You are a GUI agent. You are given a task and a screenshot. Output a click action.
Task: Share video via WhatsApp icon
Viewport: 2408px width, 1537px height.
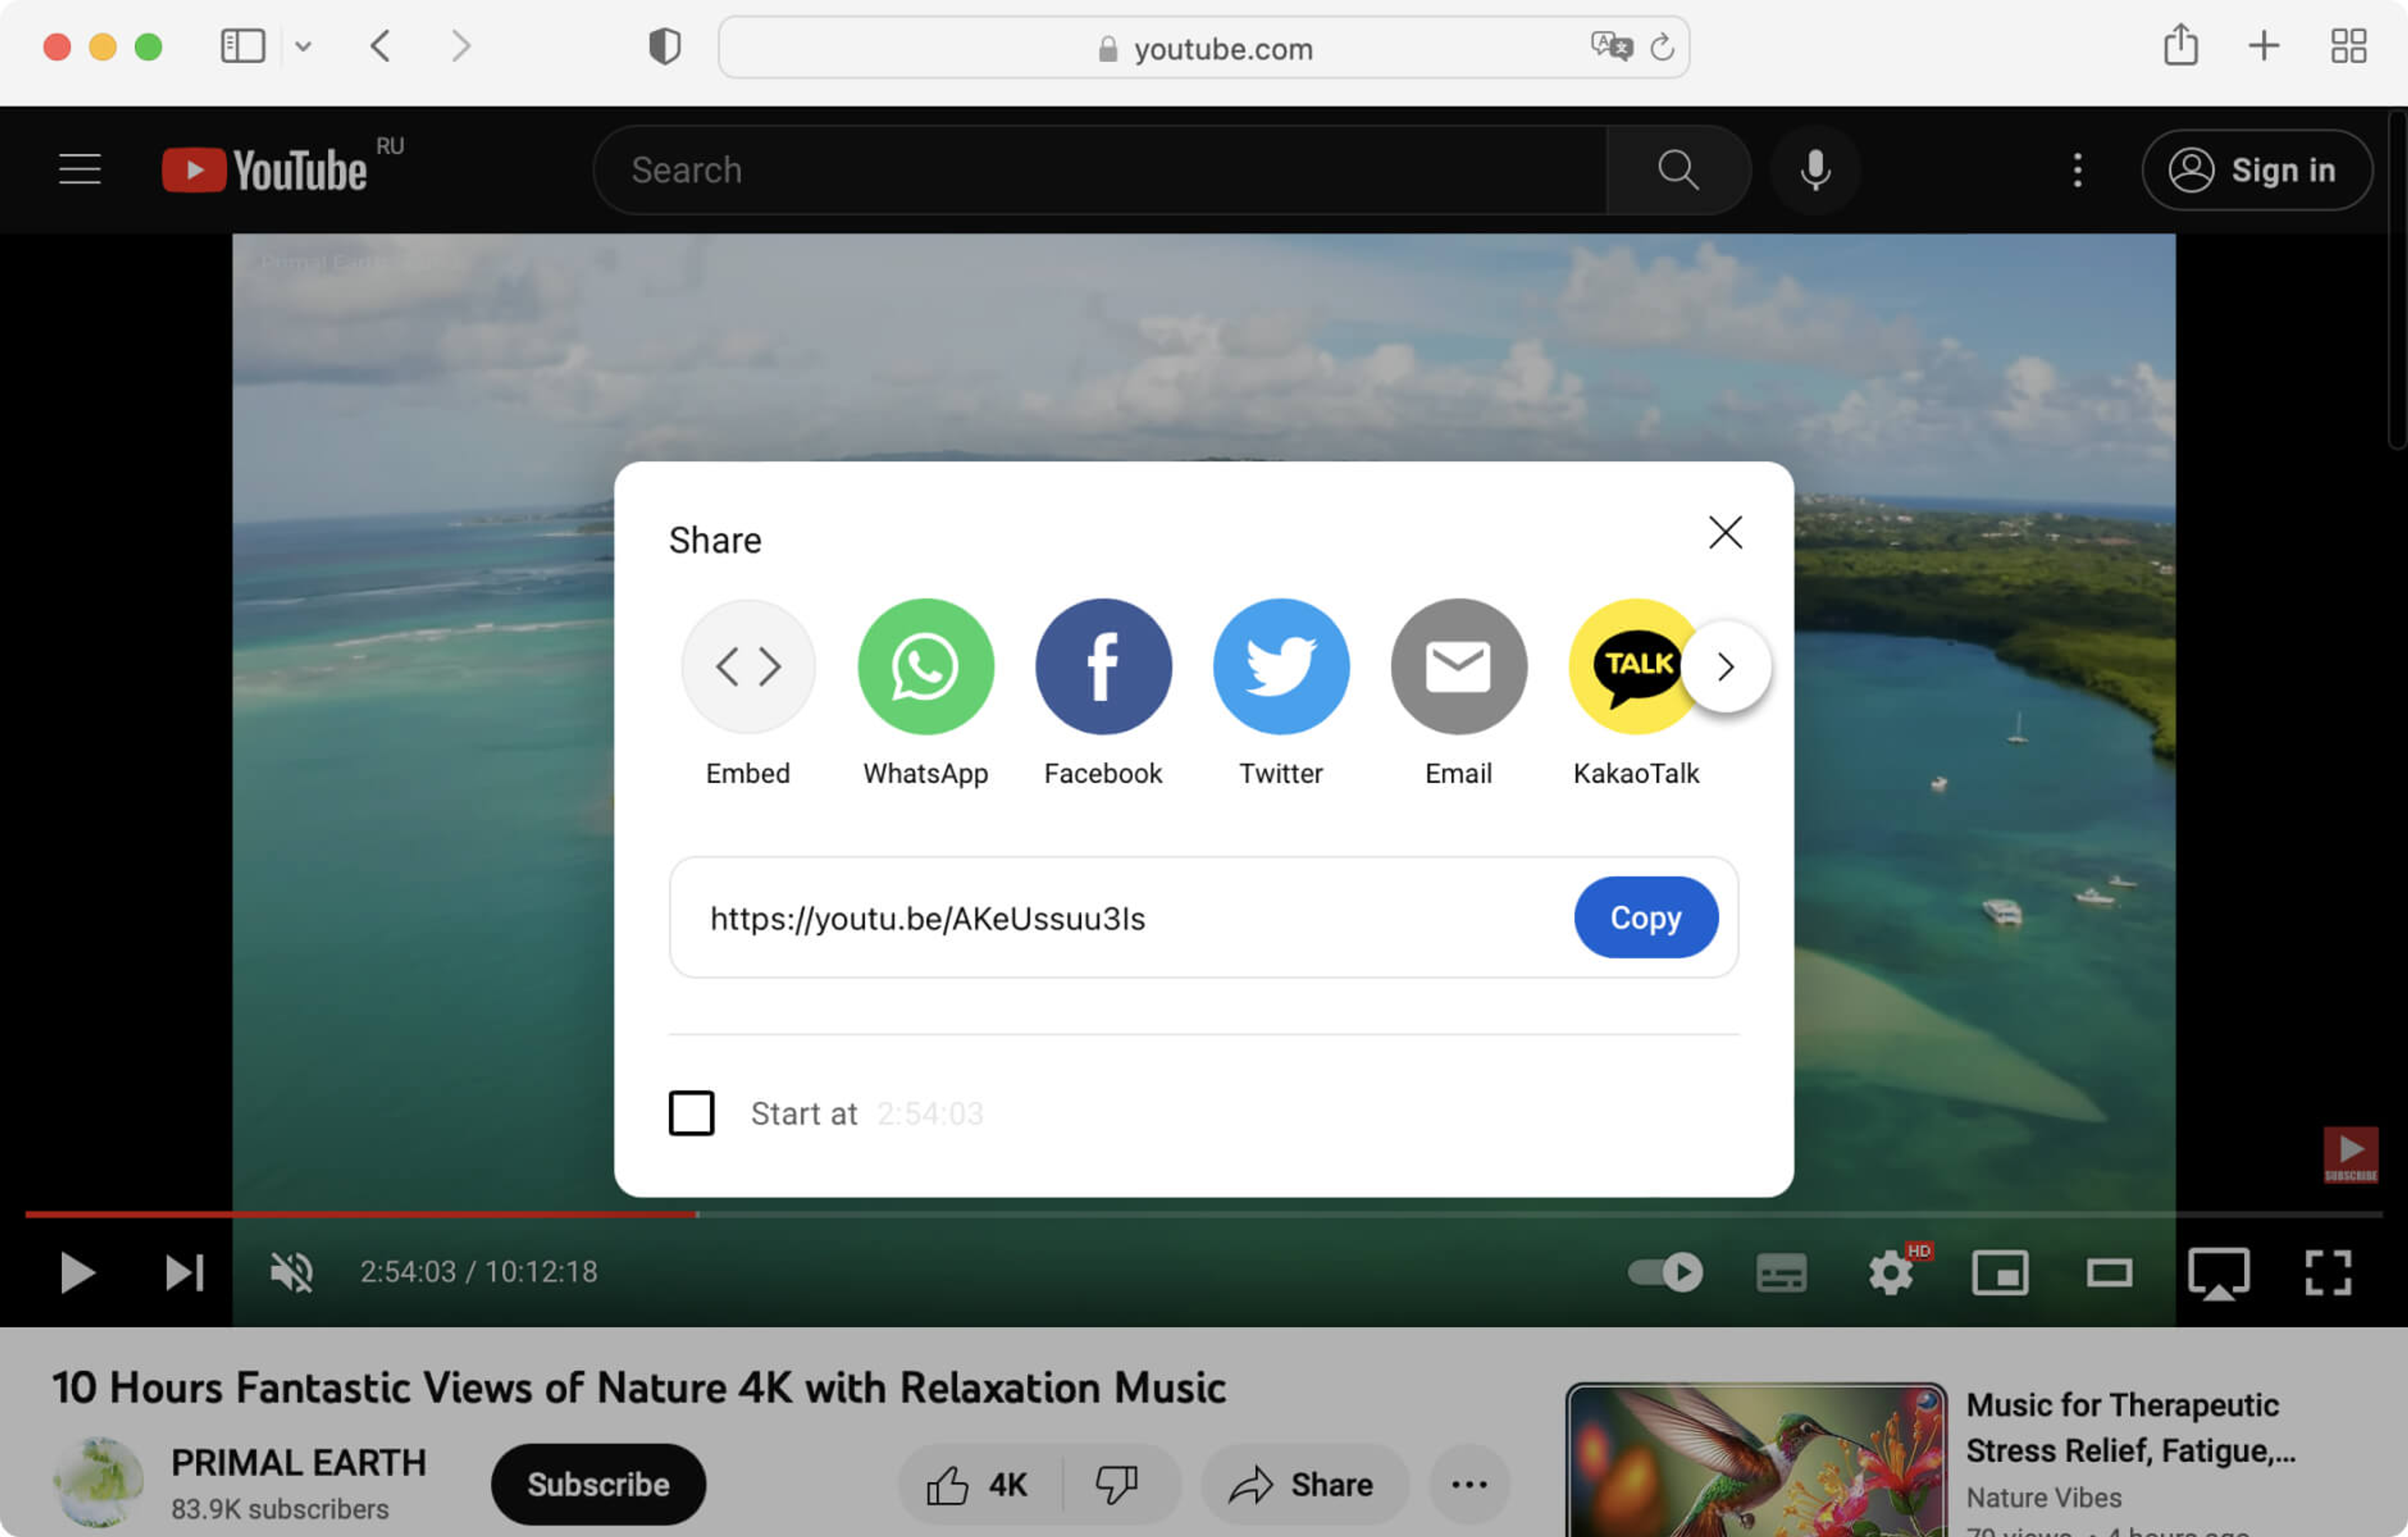(925, 667)
